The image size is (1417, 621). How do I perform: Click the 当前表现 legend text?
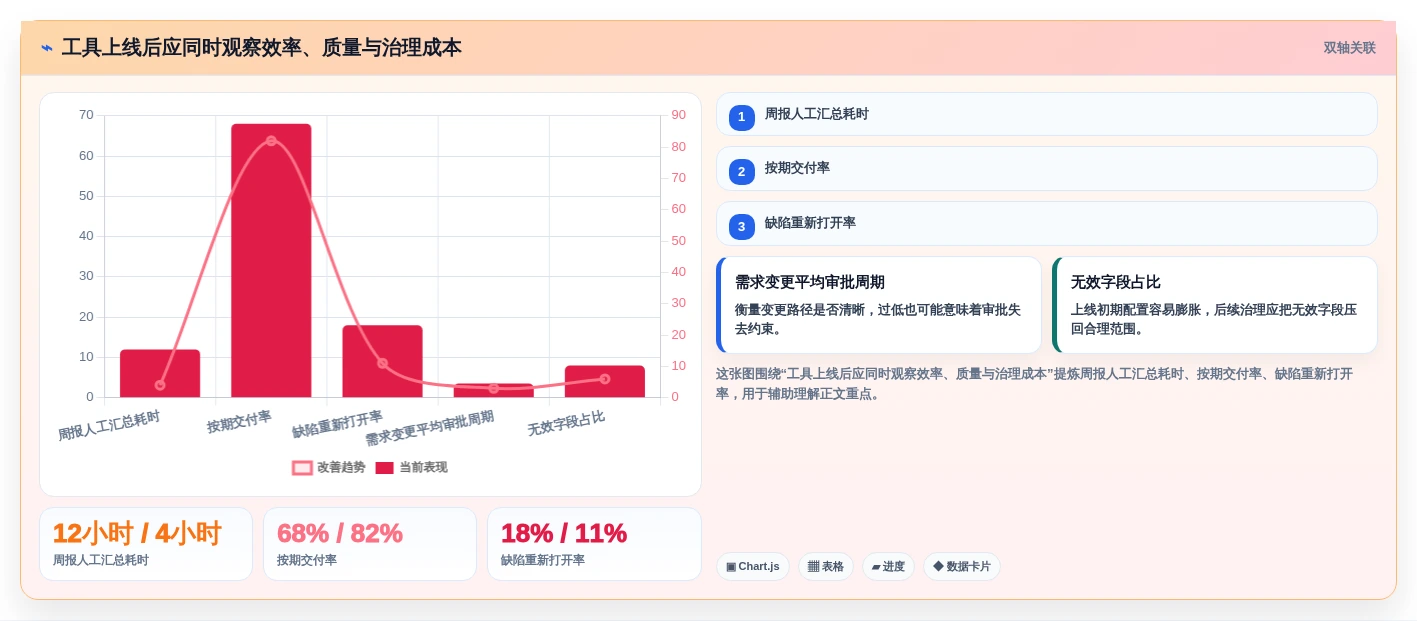click(423, 467)
